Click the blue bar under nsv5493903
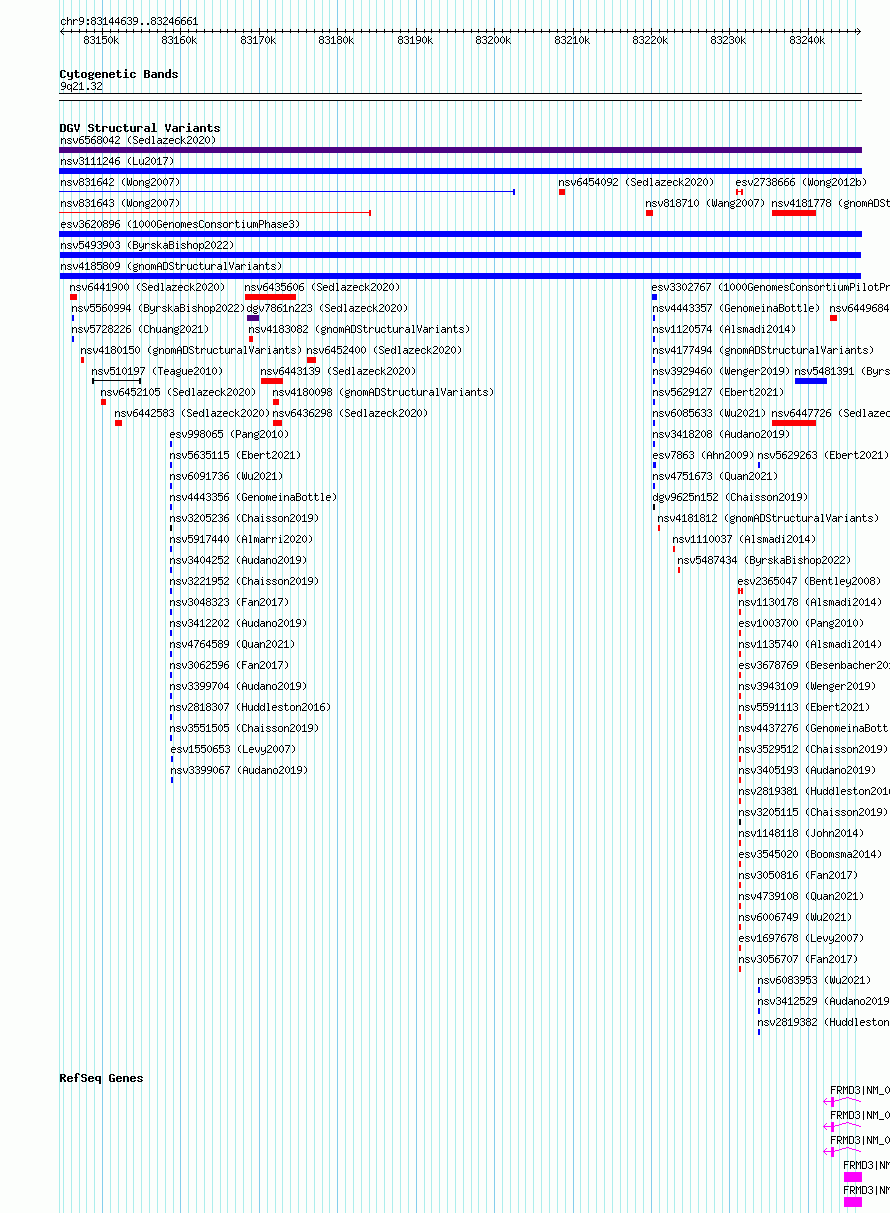Image resolution: width=890 pixels, height=1213 pixels. click(x=460, y=255)
